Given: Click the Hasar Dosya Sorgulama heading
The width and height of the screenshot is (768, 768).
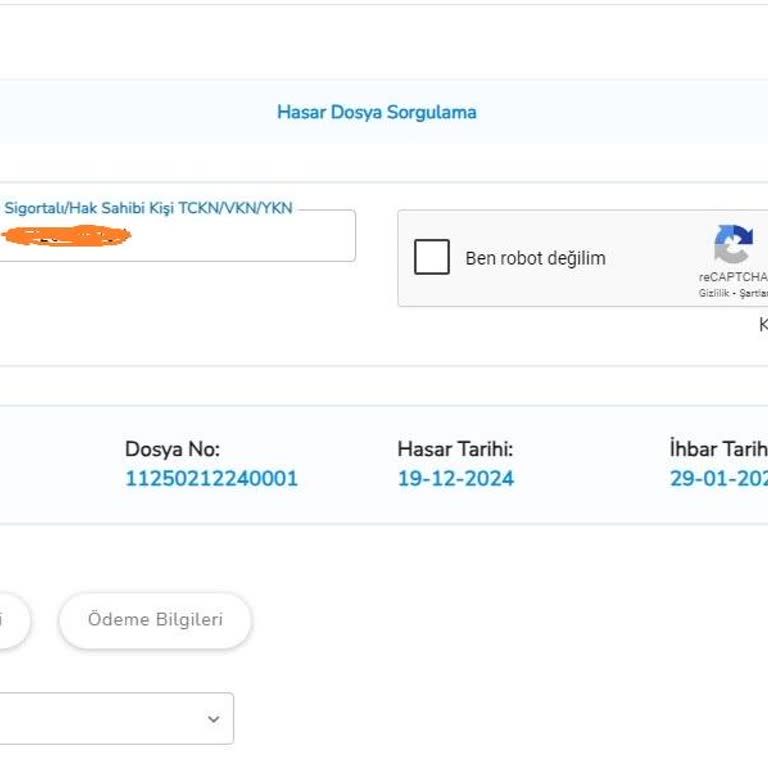Looking at the screenshot, I should 377,112.
